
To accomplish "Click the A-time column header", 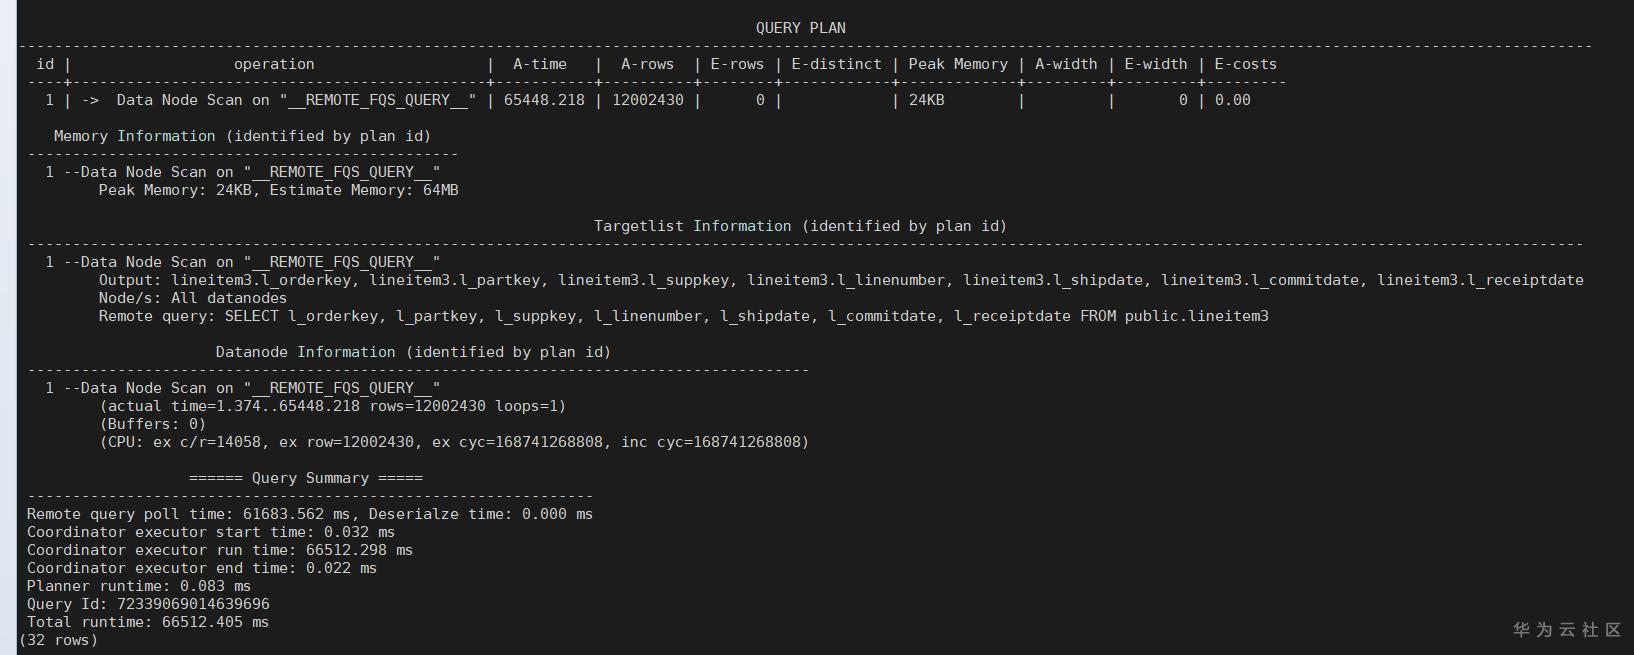I will [x=540, y=64].
